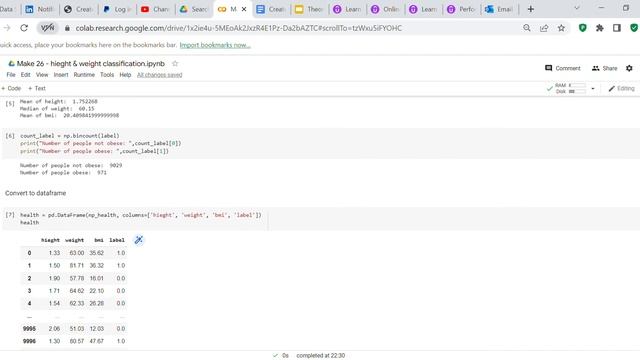Open the File menu

11,75
